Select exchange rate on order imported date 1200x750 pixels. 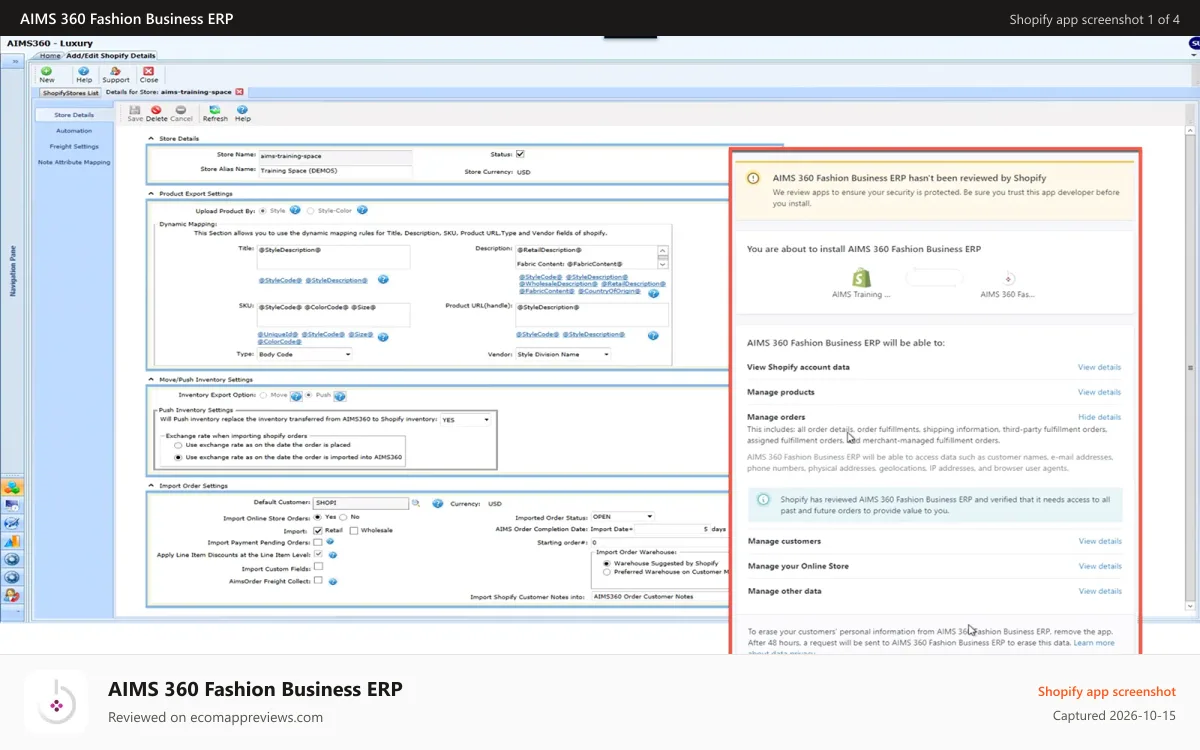(x=179, y=456)
